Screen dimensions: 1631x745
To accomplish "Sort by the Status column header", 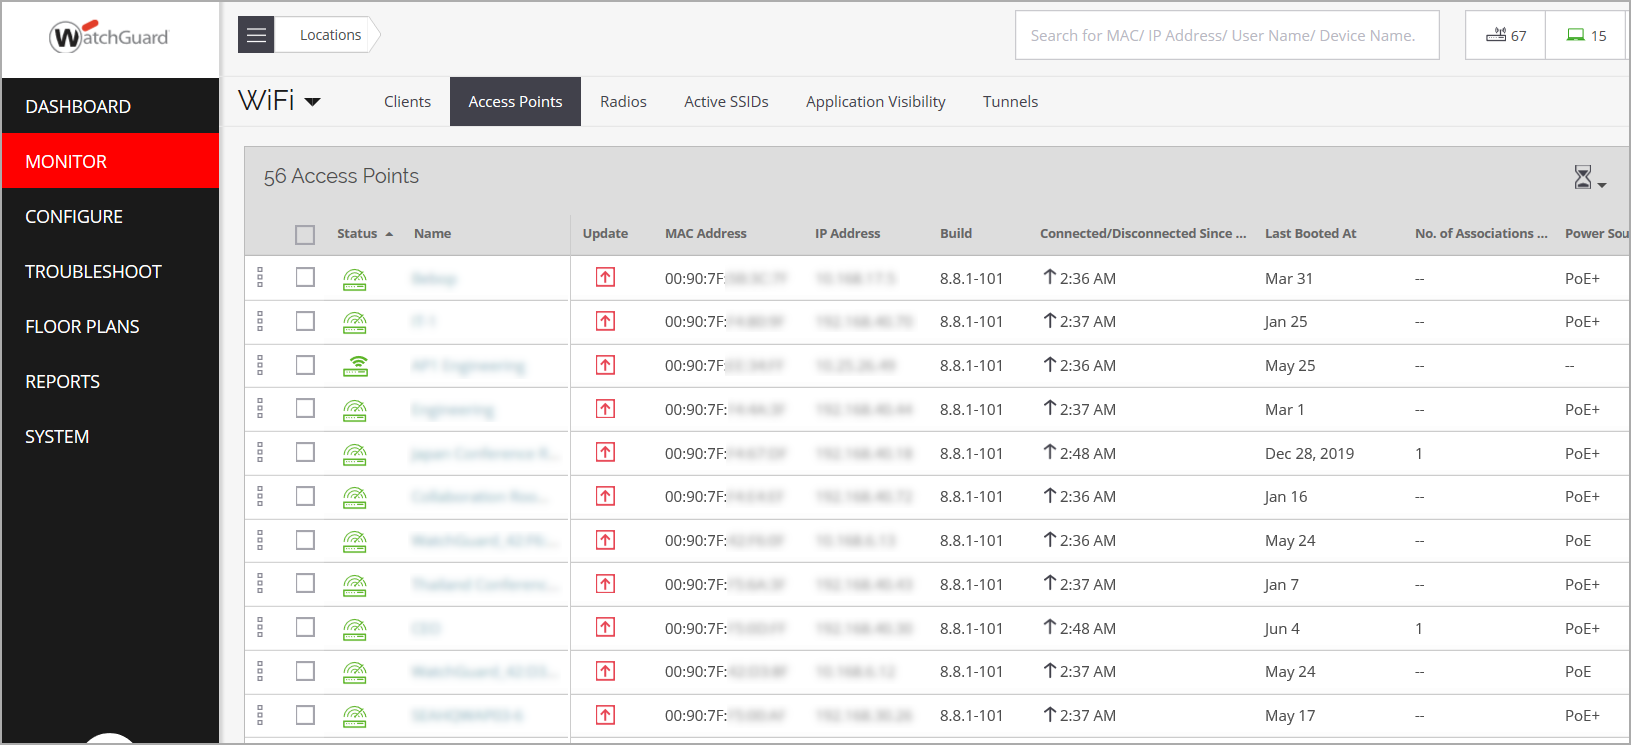I will (x=357, y=234).
